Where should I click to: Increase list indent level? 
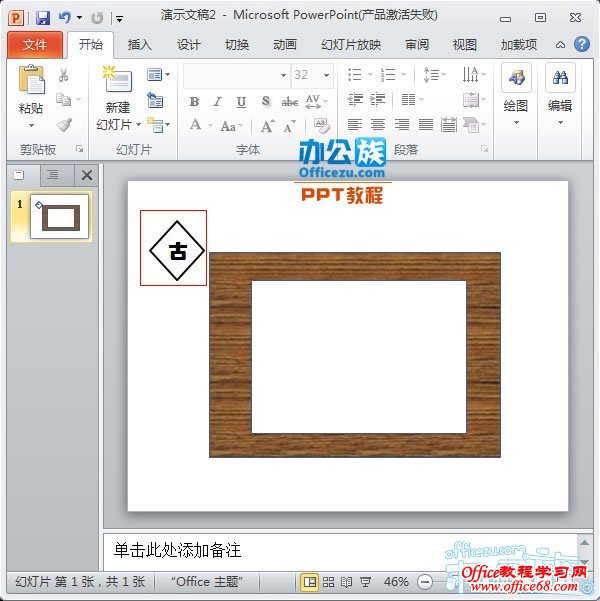[378, 100]
